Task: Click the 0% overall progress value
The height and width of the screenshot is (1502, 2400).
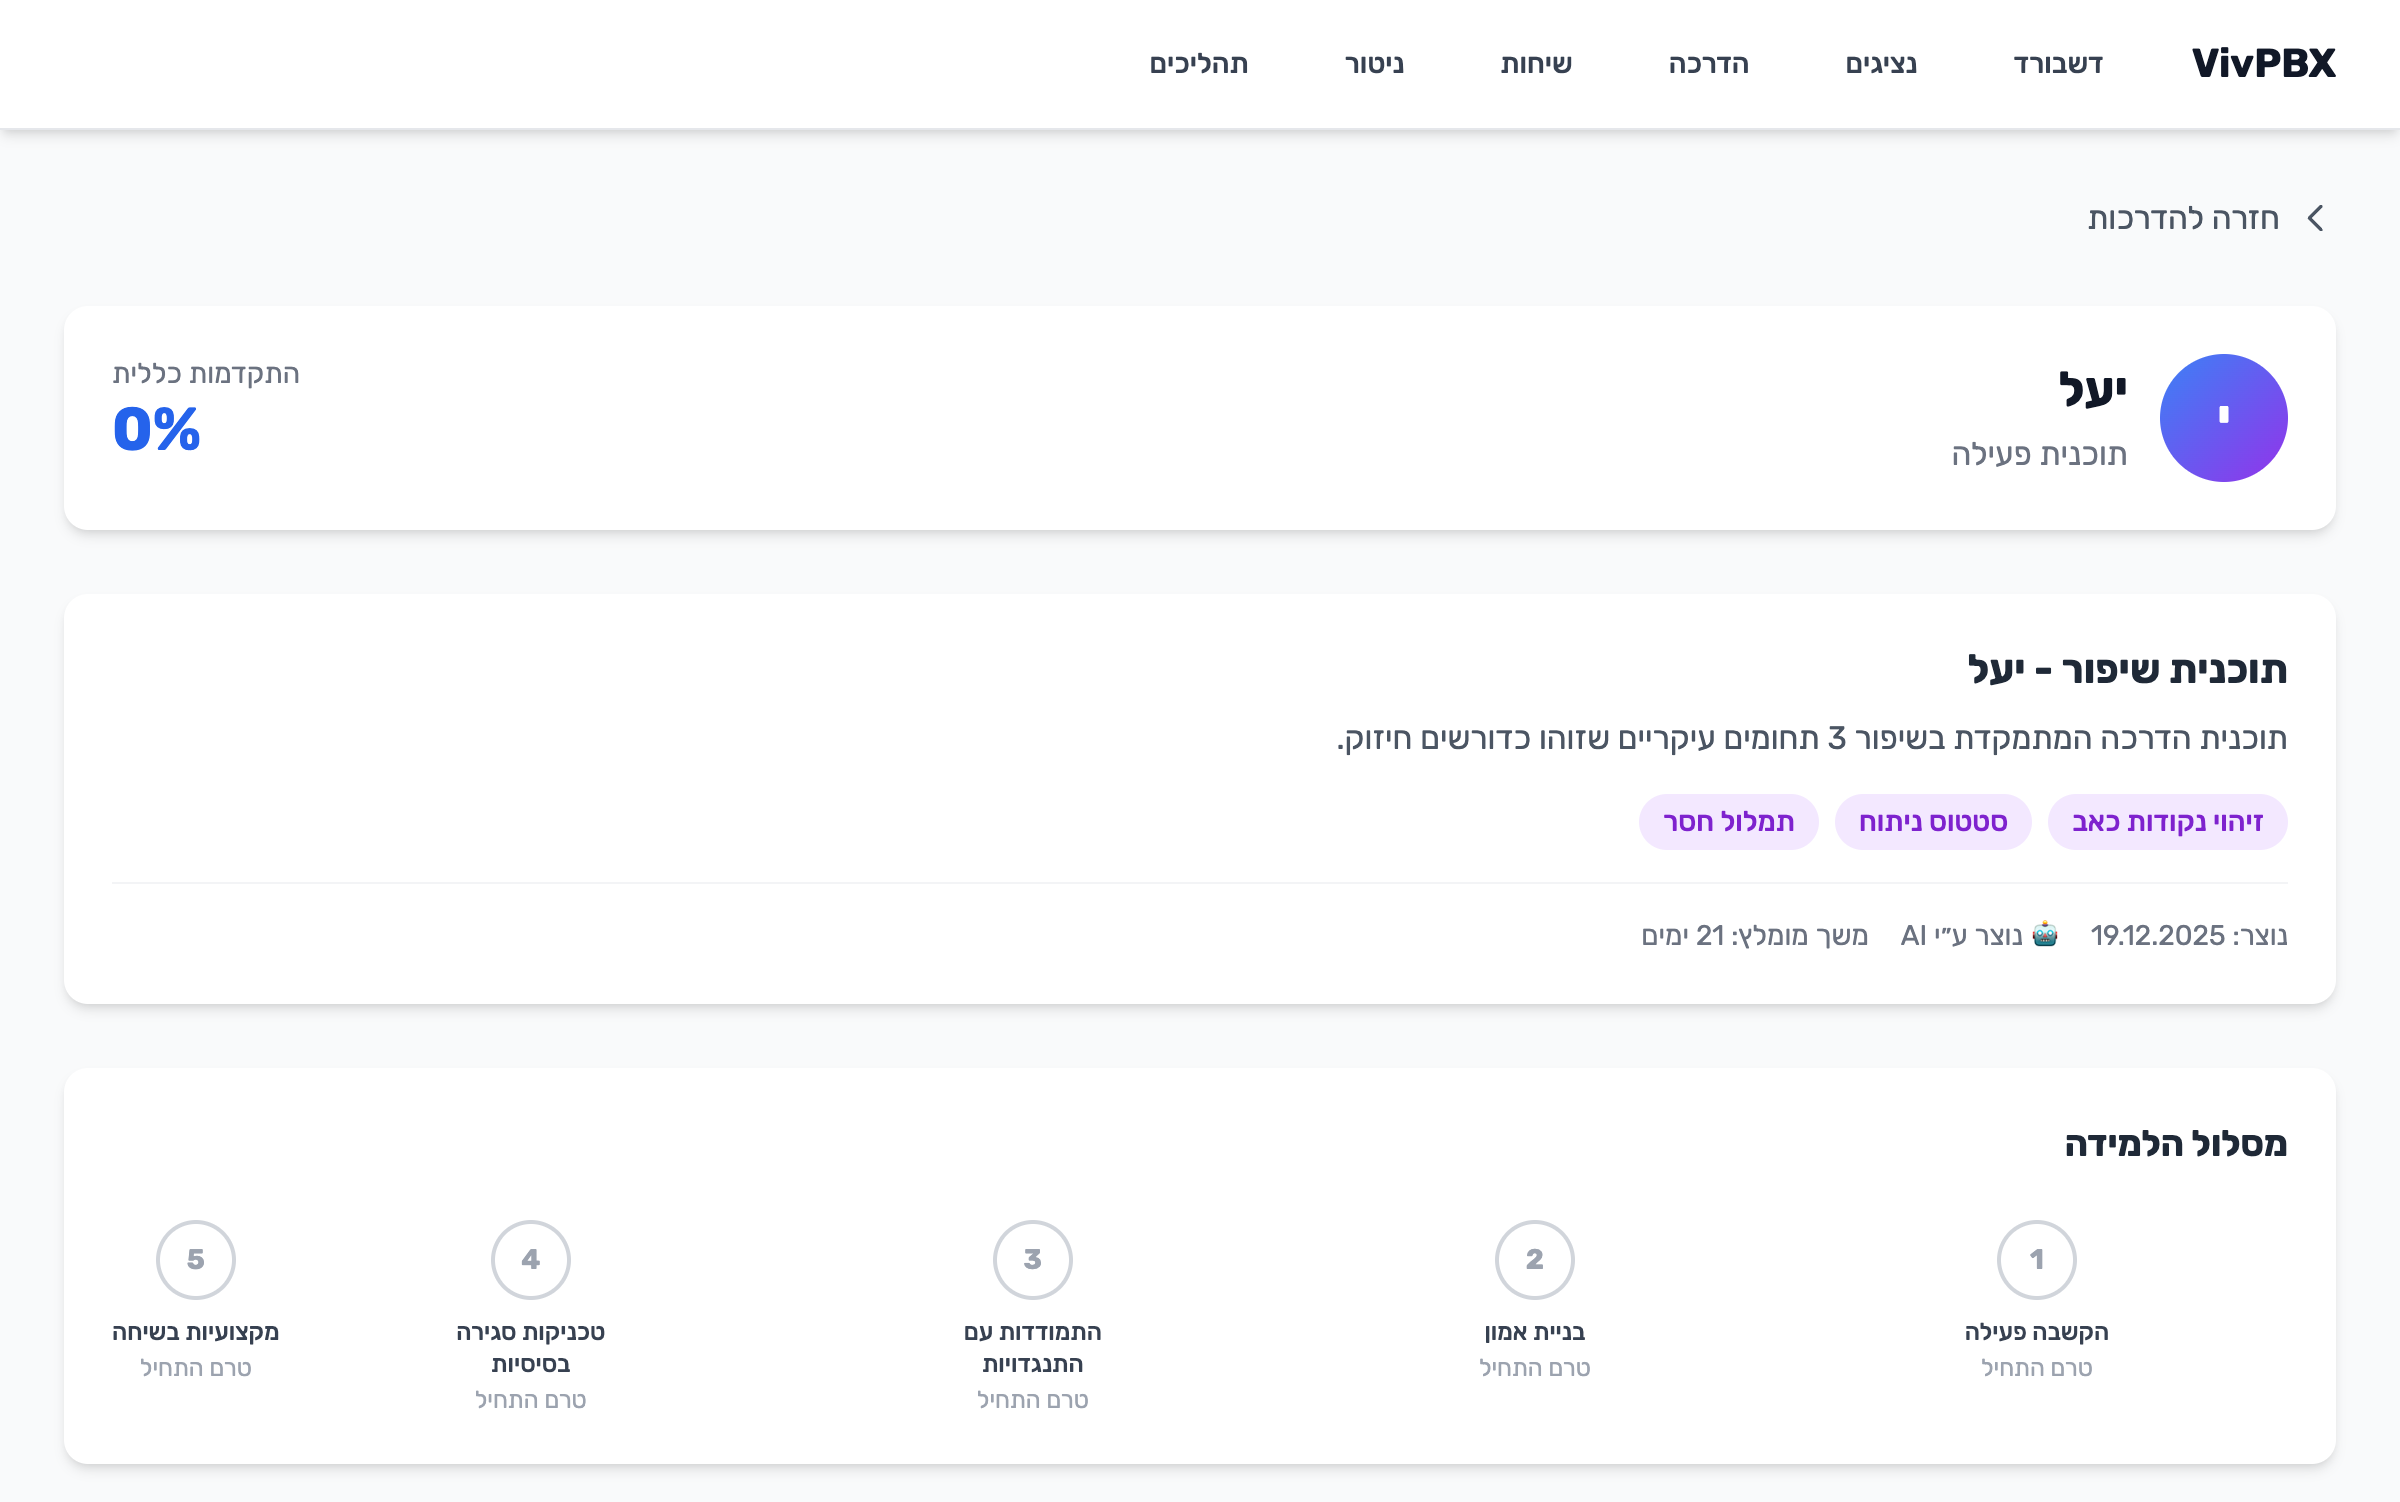Action: (x=157, y=429)
